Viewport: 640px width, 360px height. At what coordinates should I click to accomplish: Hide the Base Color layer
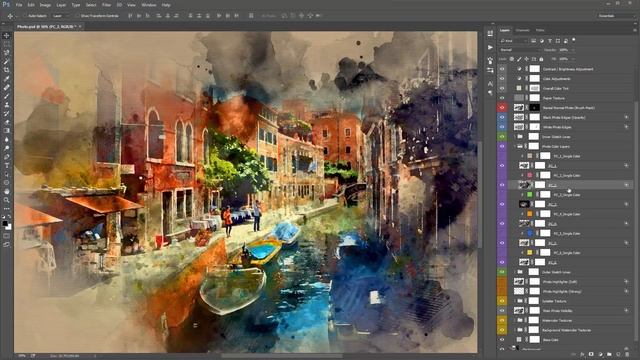click(502, 340)
